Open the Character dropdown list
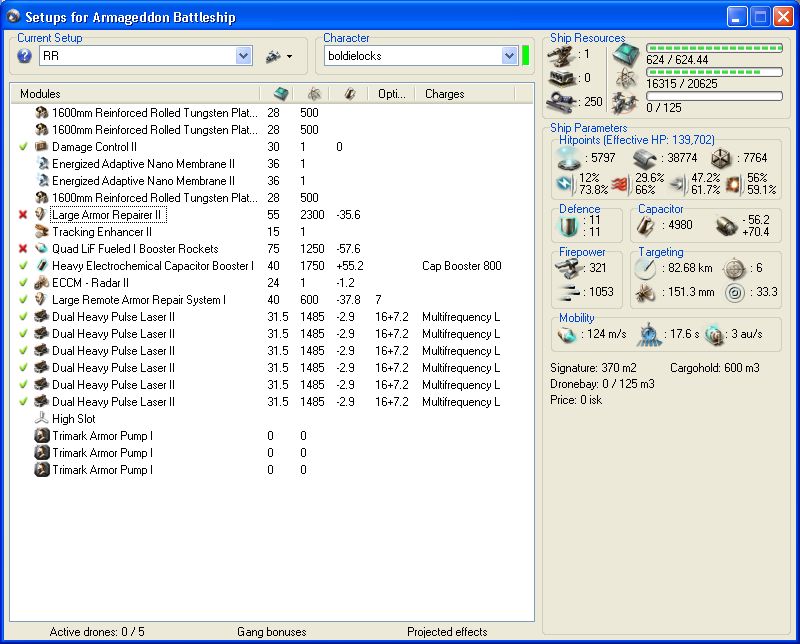800x644 pixels. (509, 56)
